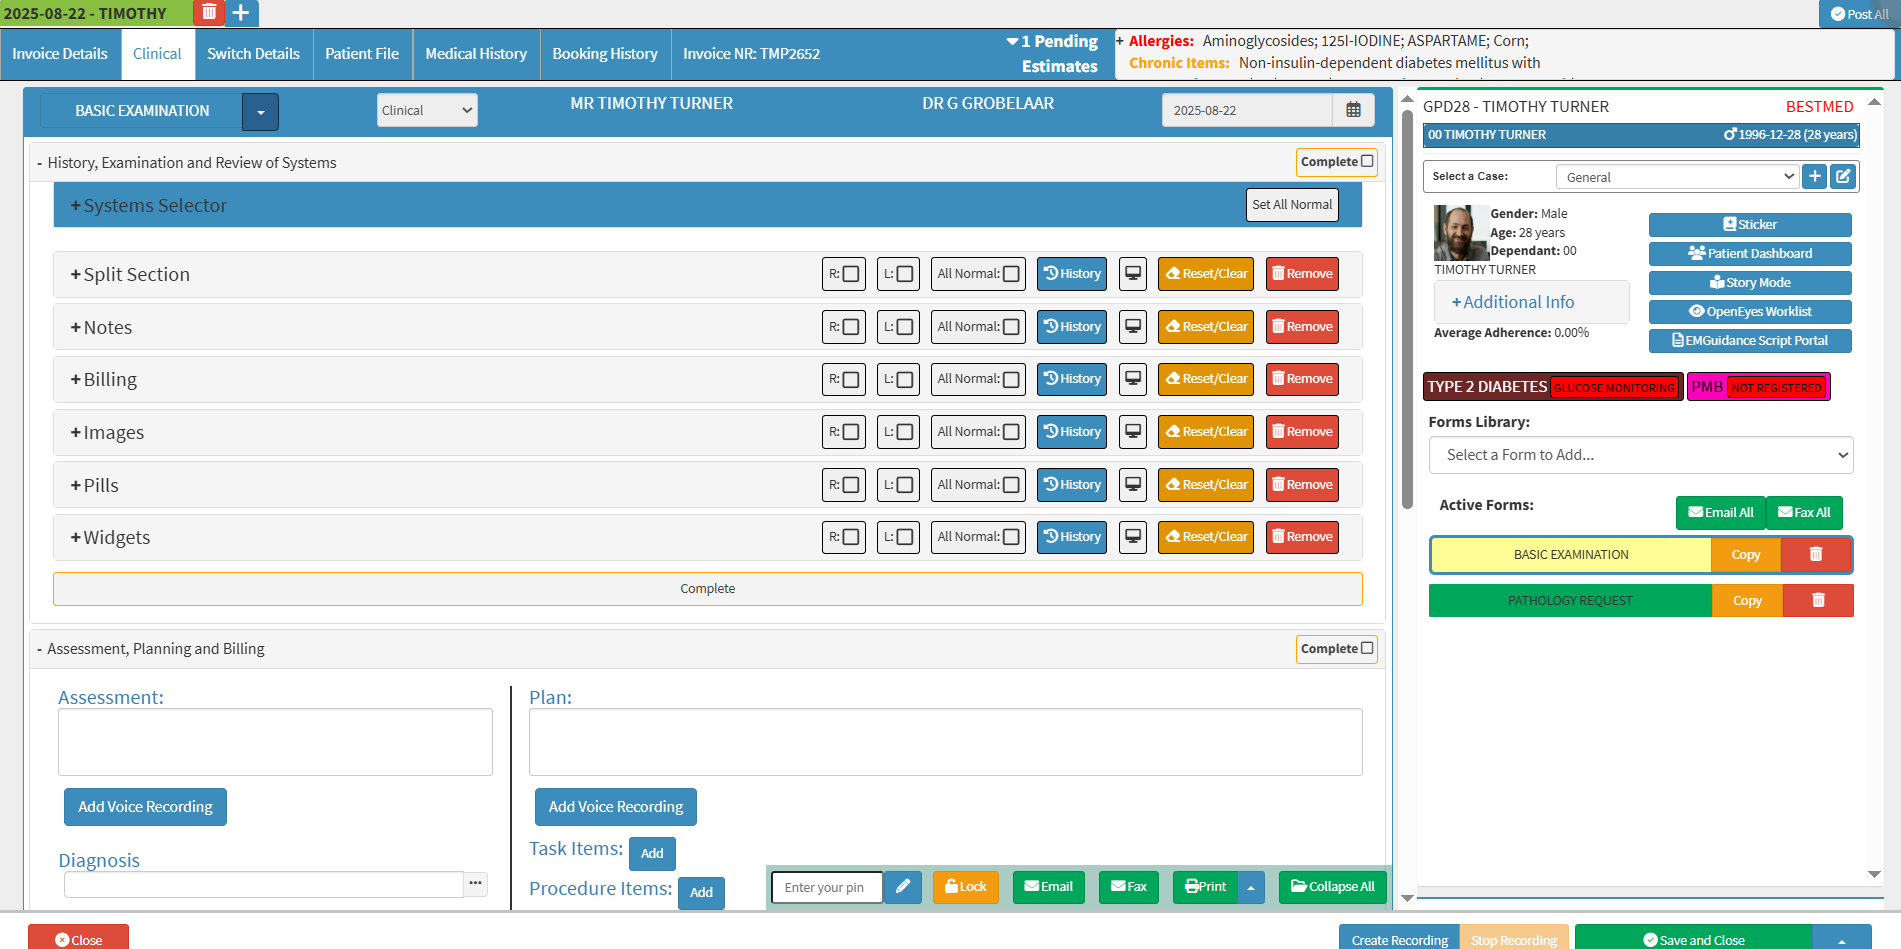The width and height of the screenshot is (1901, 949).
Task: Click the plus icon to add a new tab
Action: click(x=241, y=12)
